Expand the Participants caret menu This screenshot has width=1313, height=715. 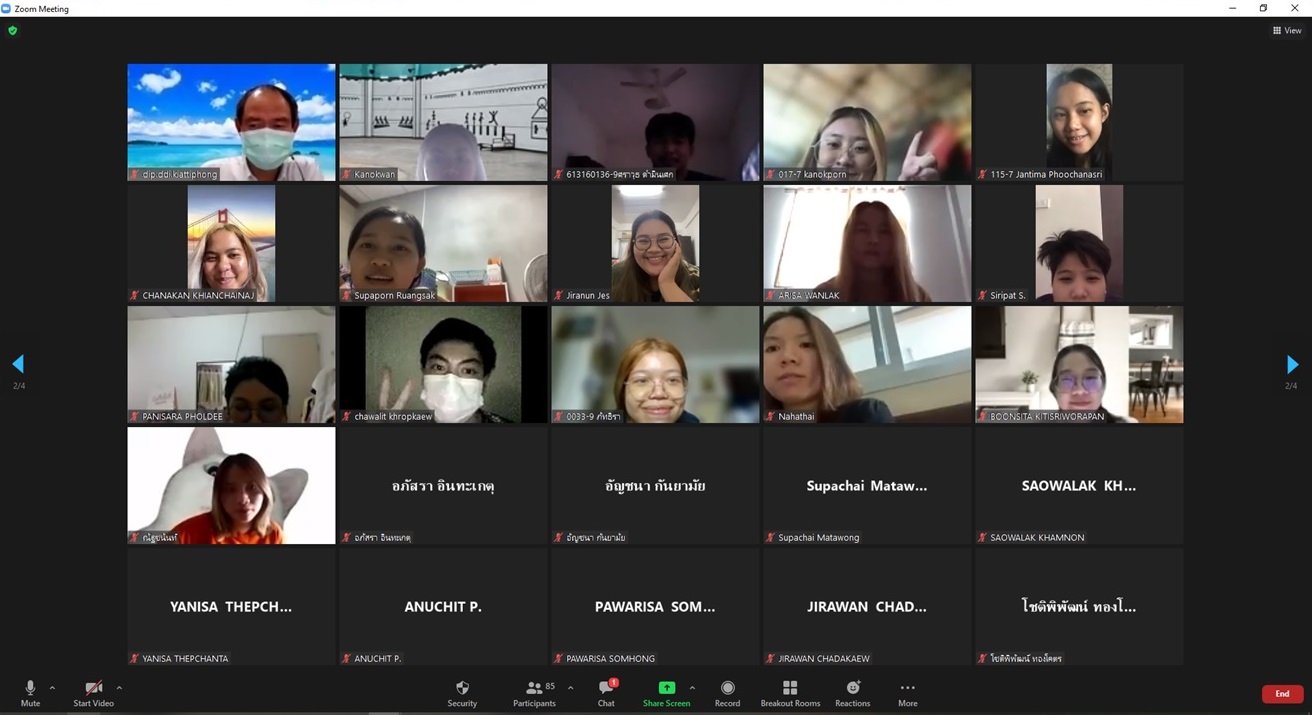tap(571, 688)
